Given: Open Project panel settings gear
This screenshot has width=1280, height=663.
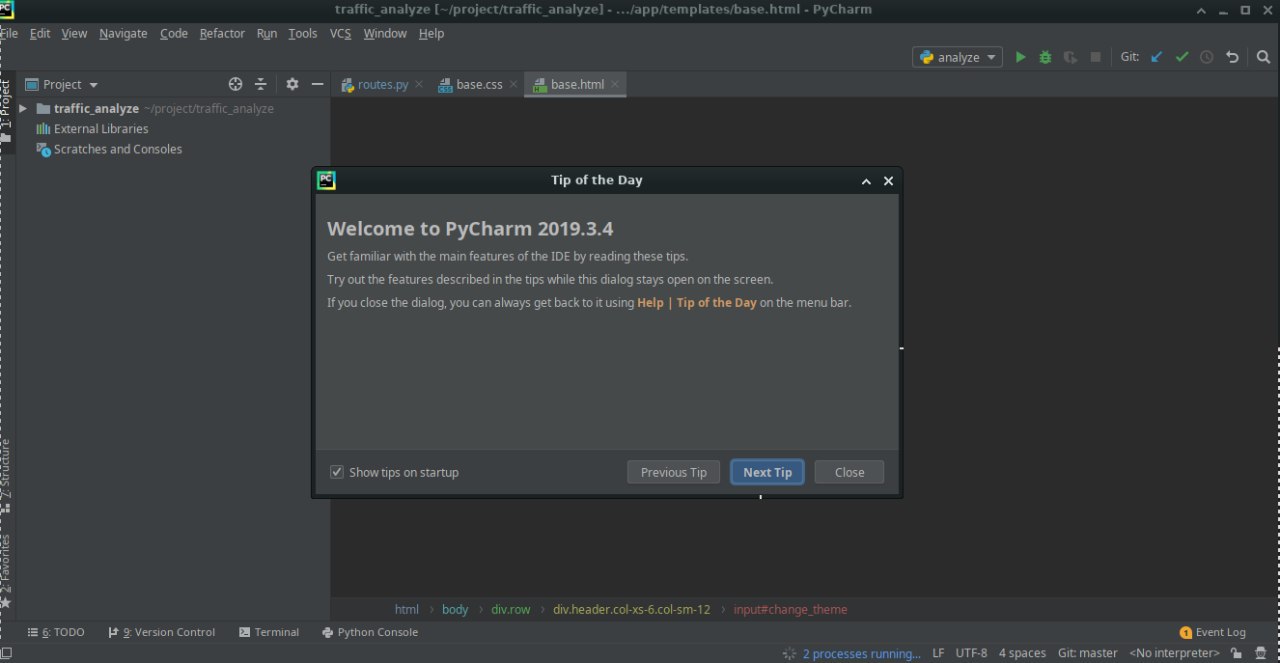Looking at the screenshot, I should tap(292, 85).
